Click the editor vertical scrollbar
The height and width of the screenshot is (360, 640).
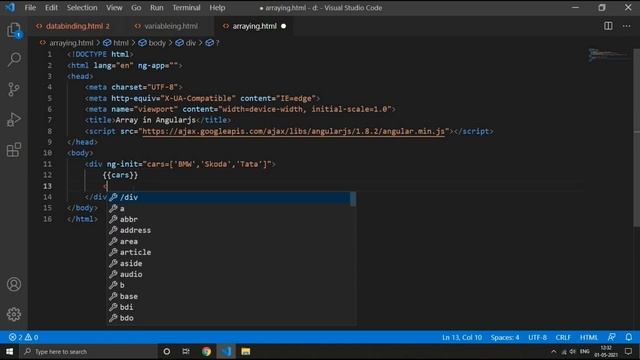point(636,137)
